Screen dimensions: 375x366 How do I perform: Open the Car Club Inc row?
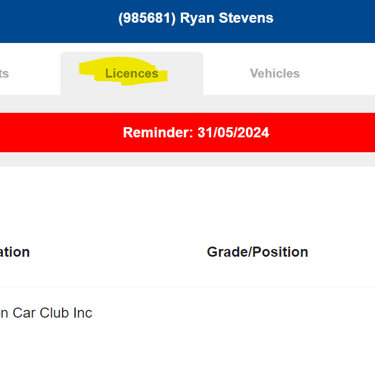(187, 313)
